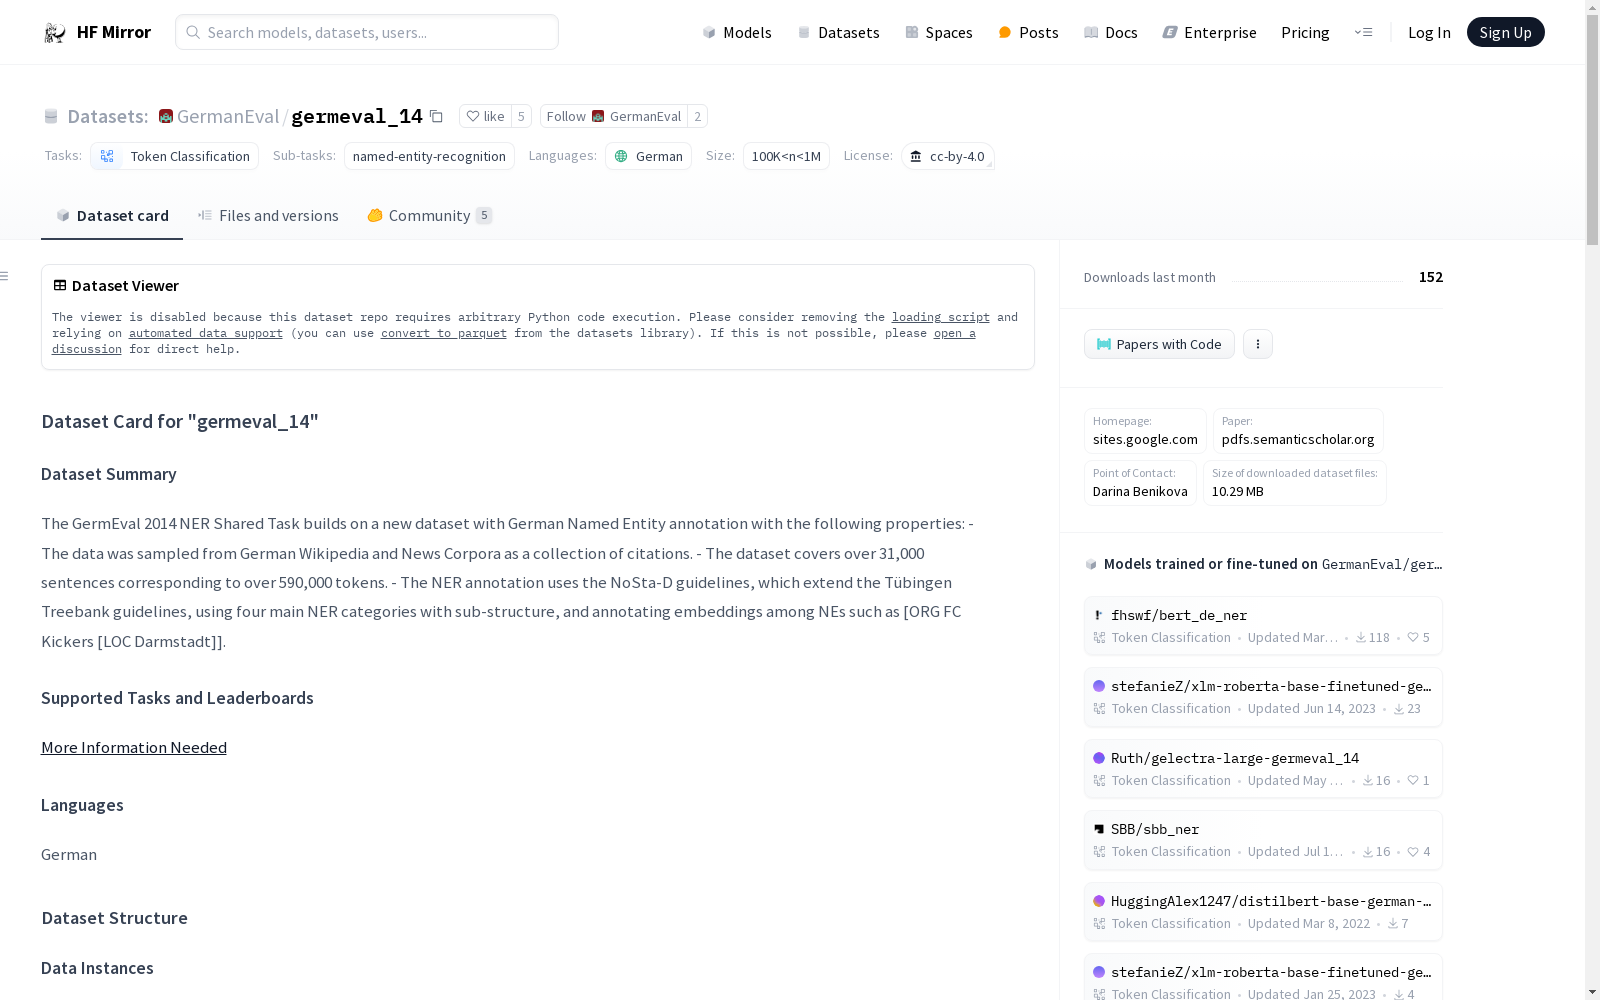Viewport: 1600px width, 1000px height.
Task: Open the Docs navigation item
Action: [x=1111, y=32]
